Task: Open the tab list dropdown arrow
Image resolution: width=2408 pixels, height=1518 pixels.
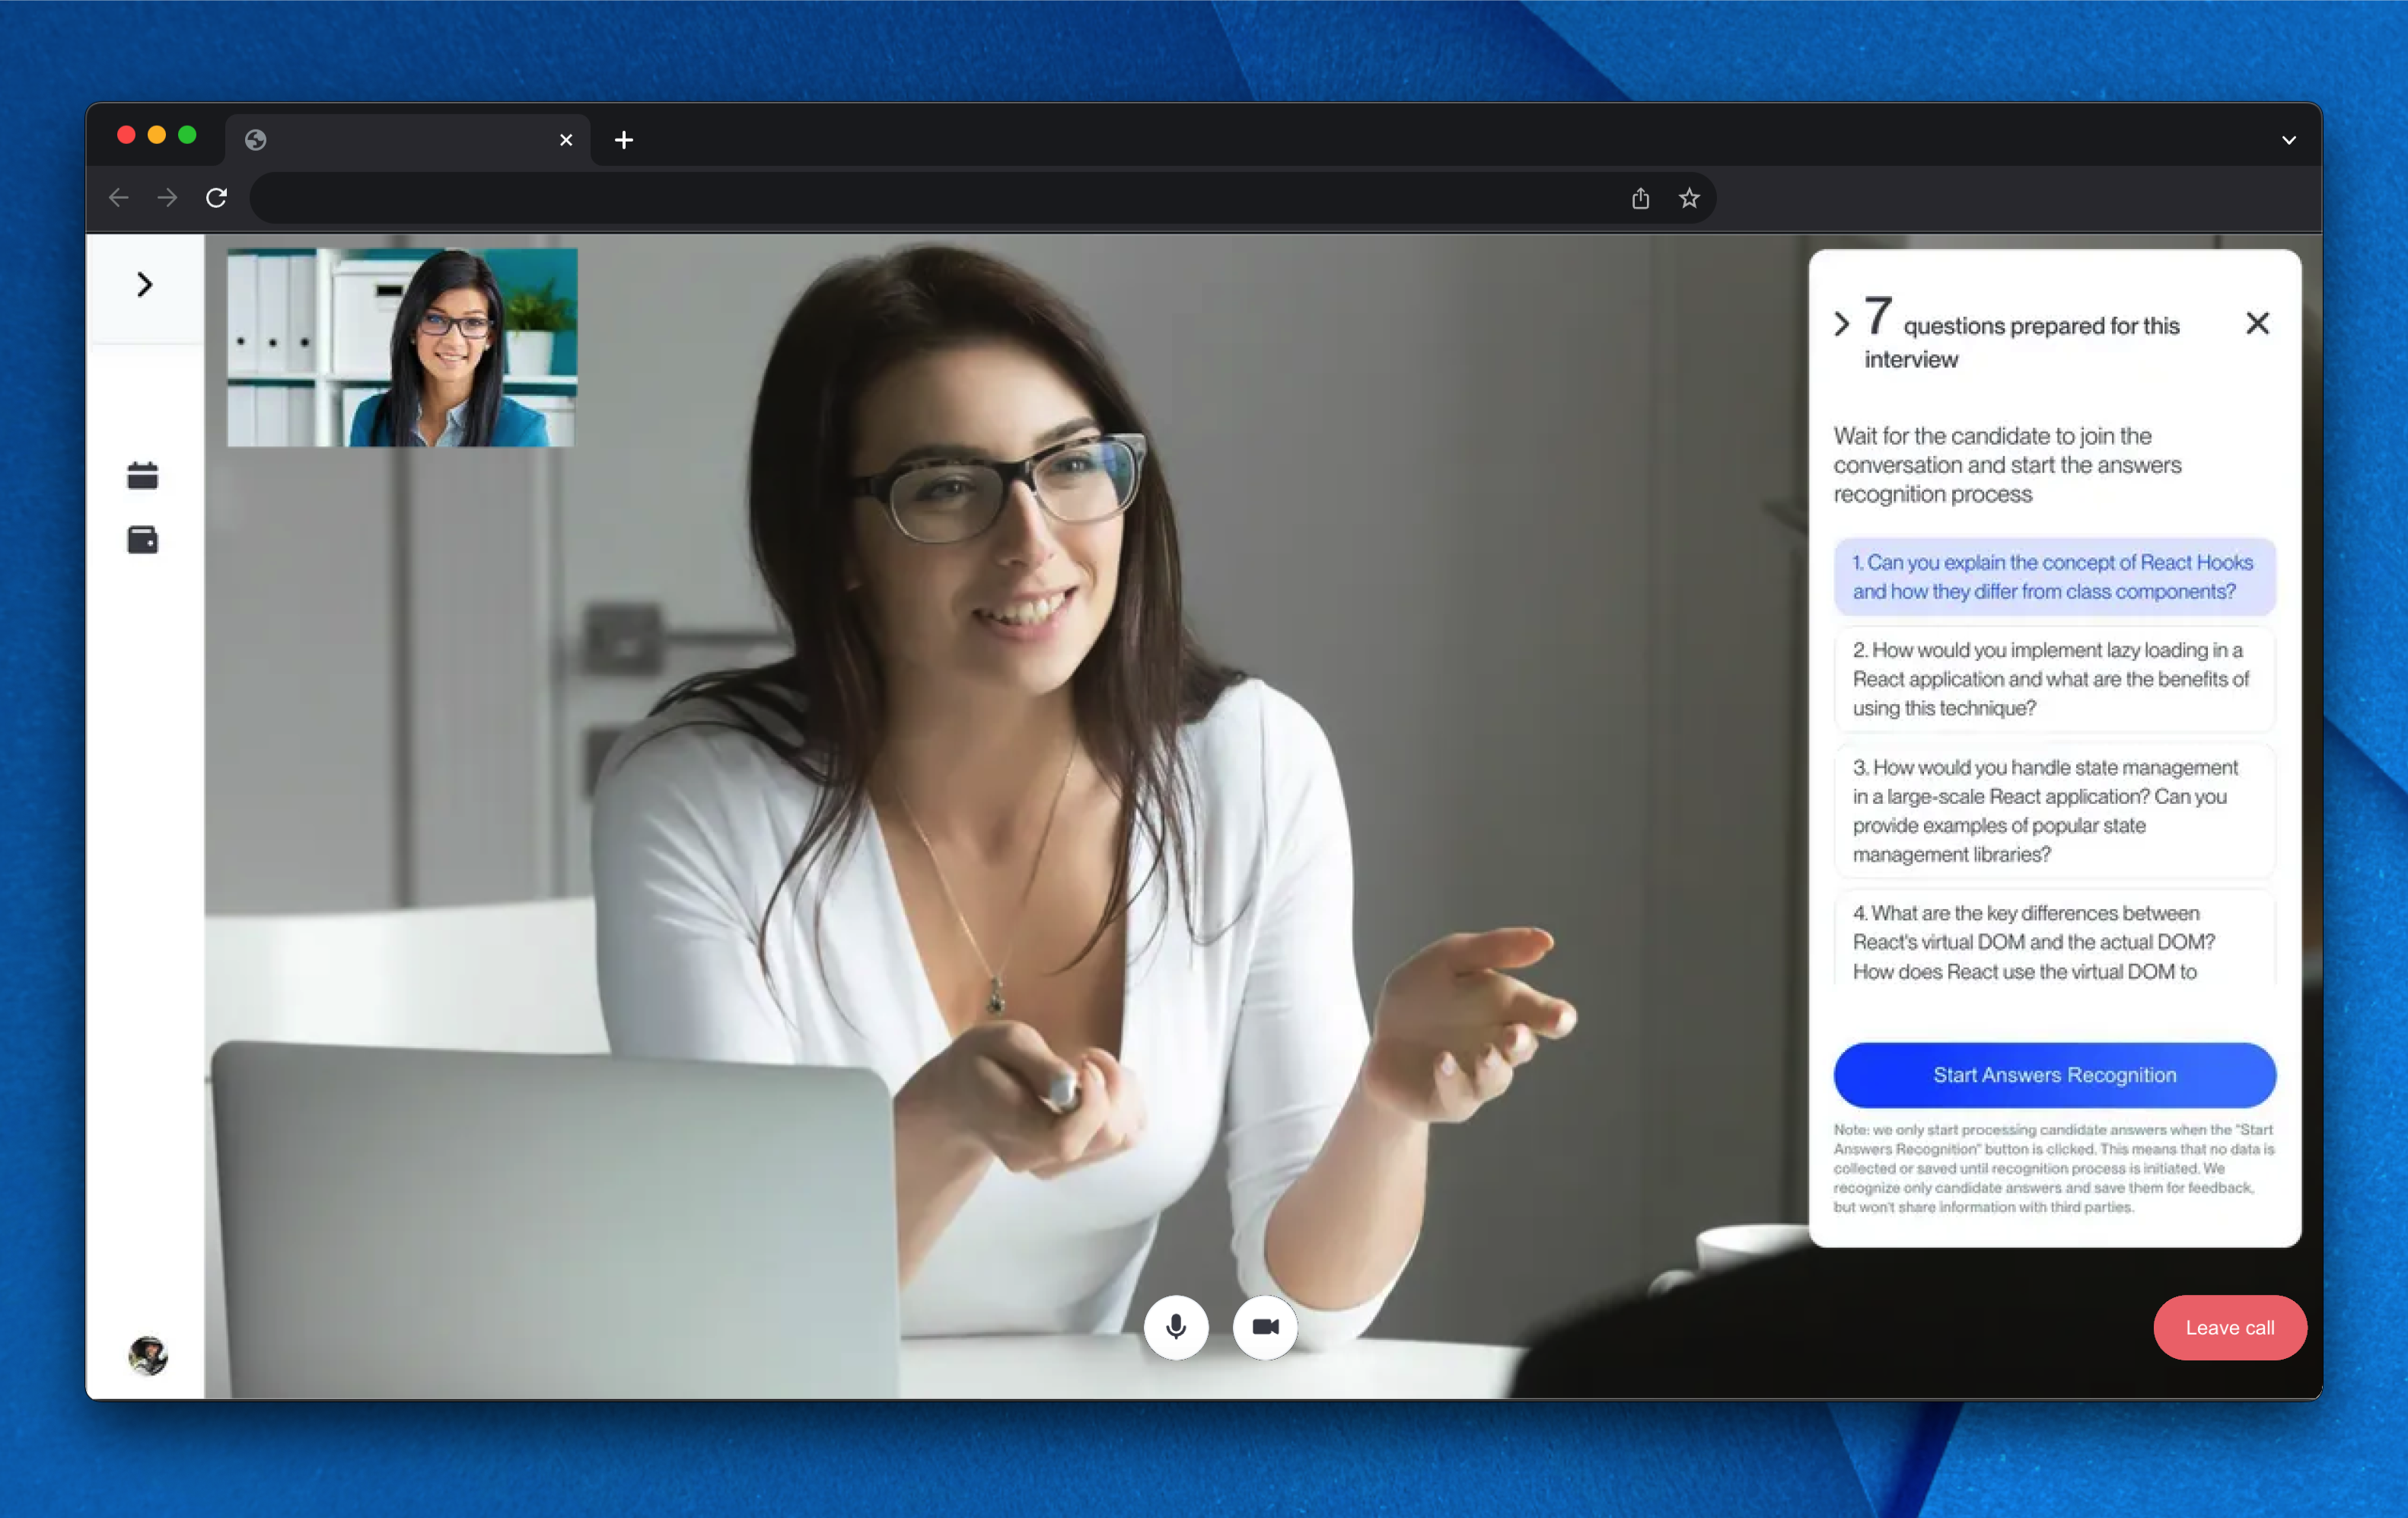Action: coord(2288,140)
